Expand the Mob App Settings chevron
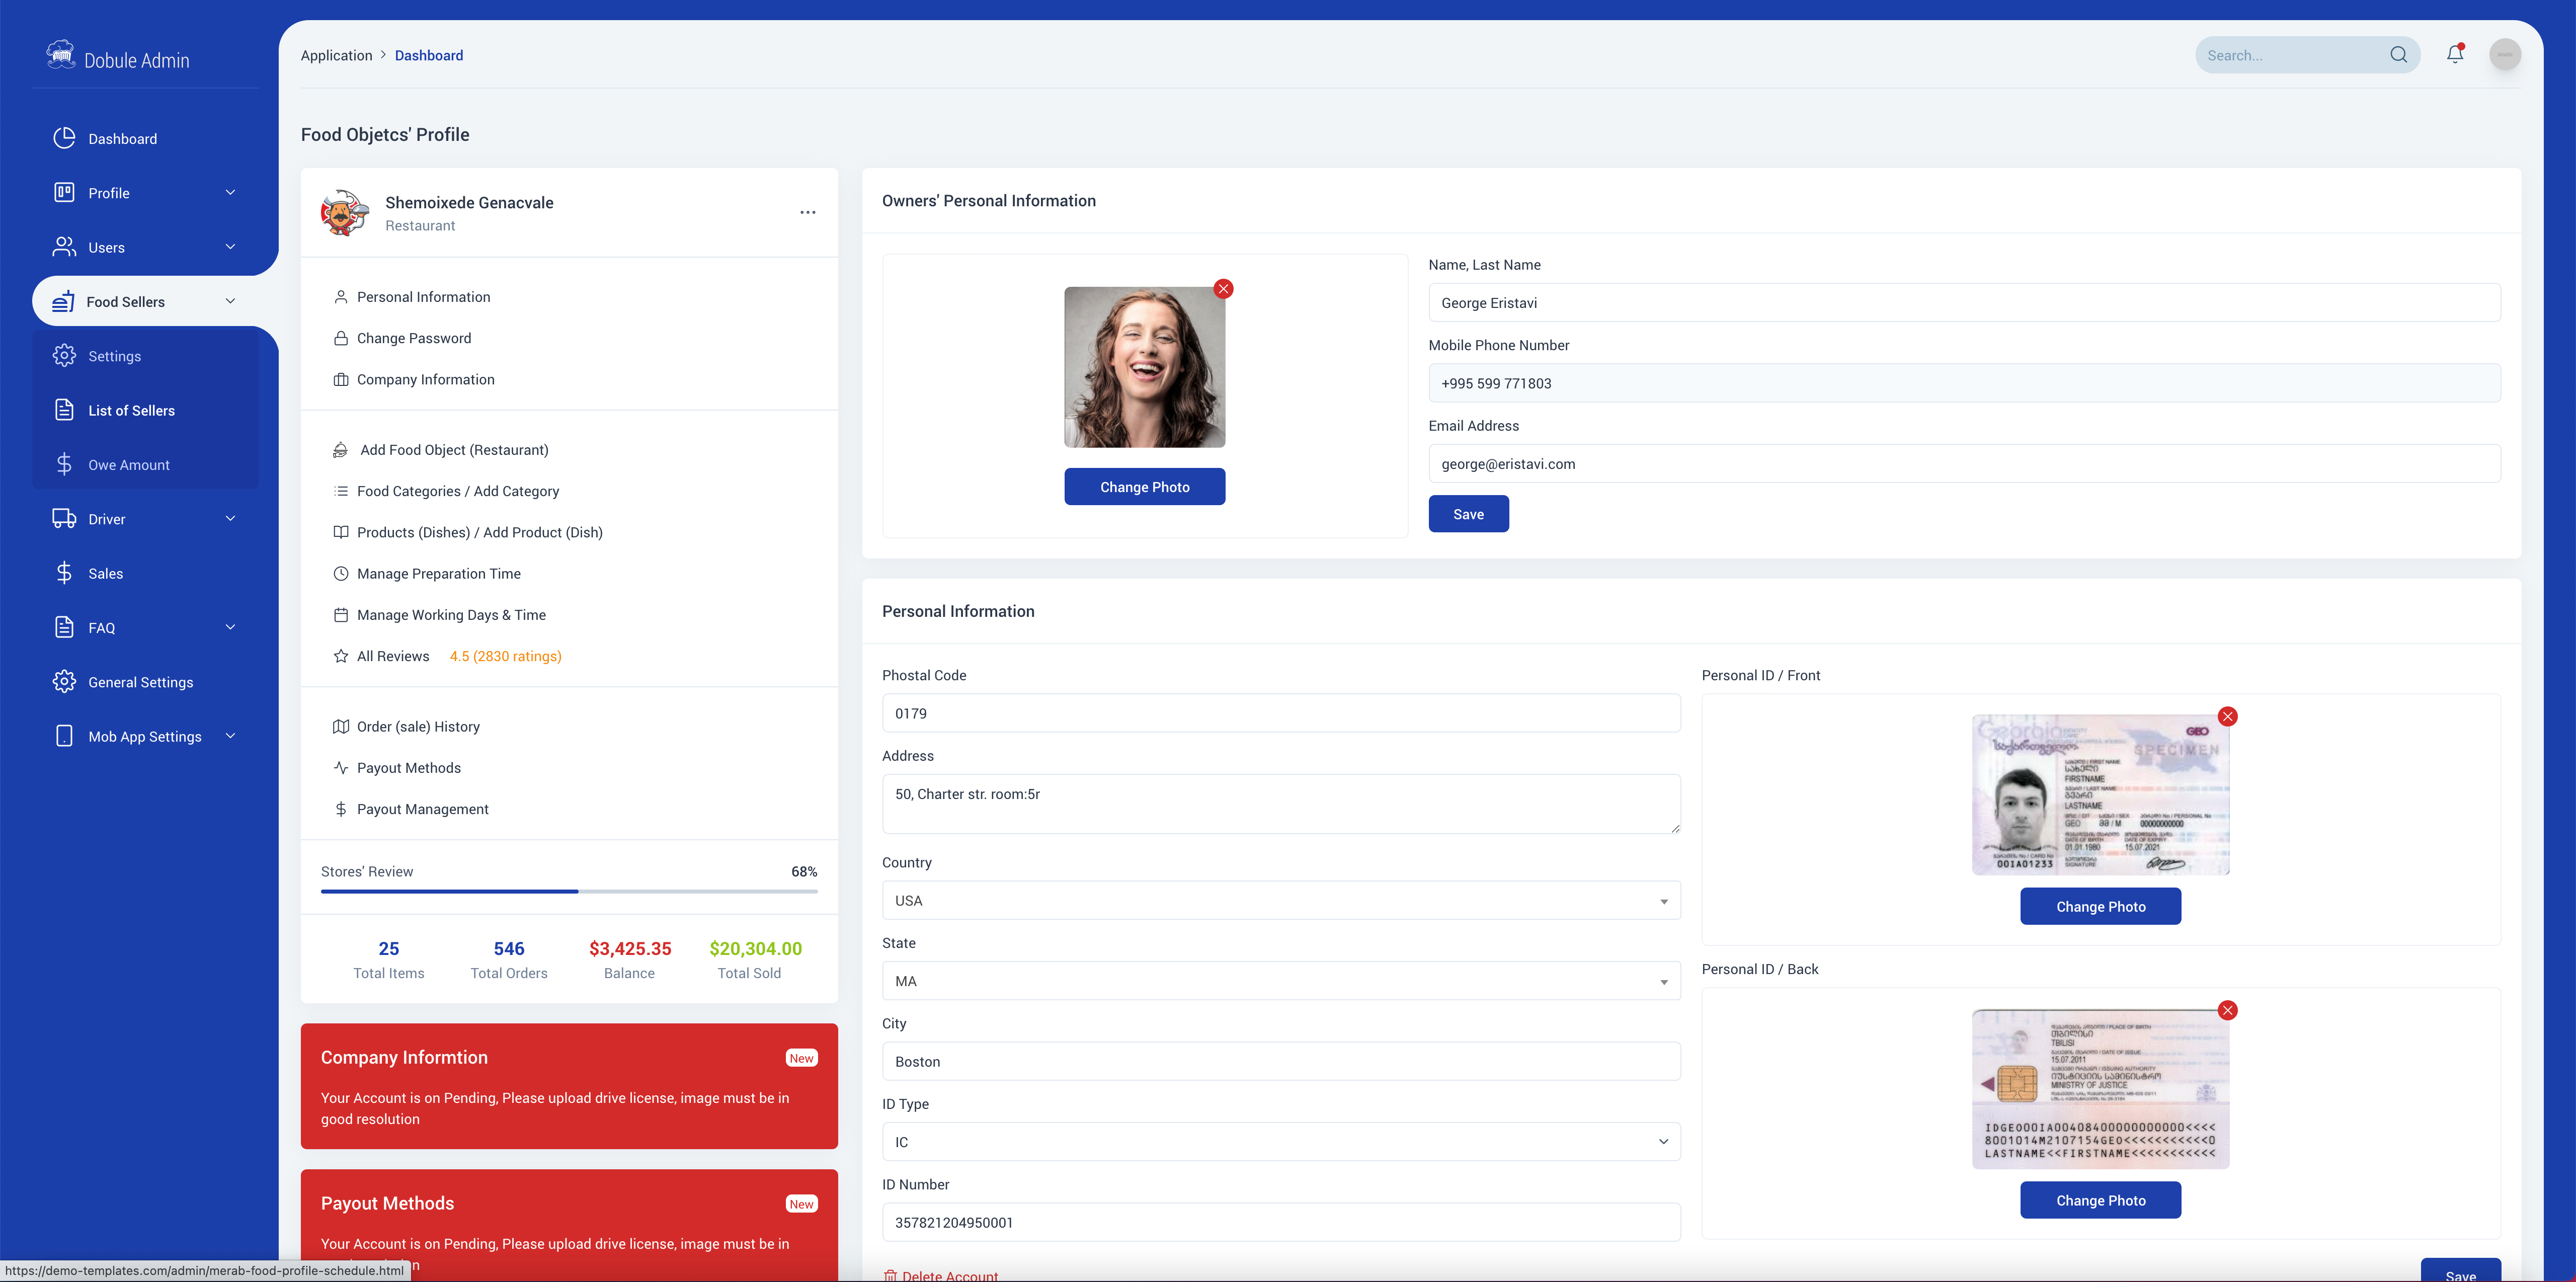Image resolution: width=2576 pixels, height=1282 pixels. [230, 736]
